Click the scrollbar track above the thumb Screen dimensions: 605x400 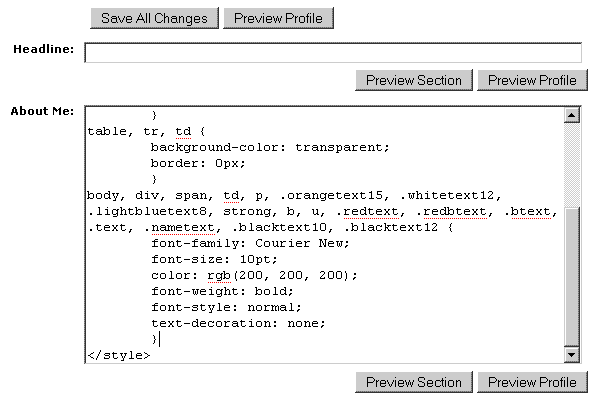pyautogui.click(x=572, y=165)
